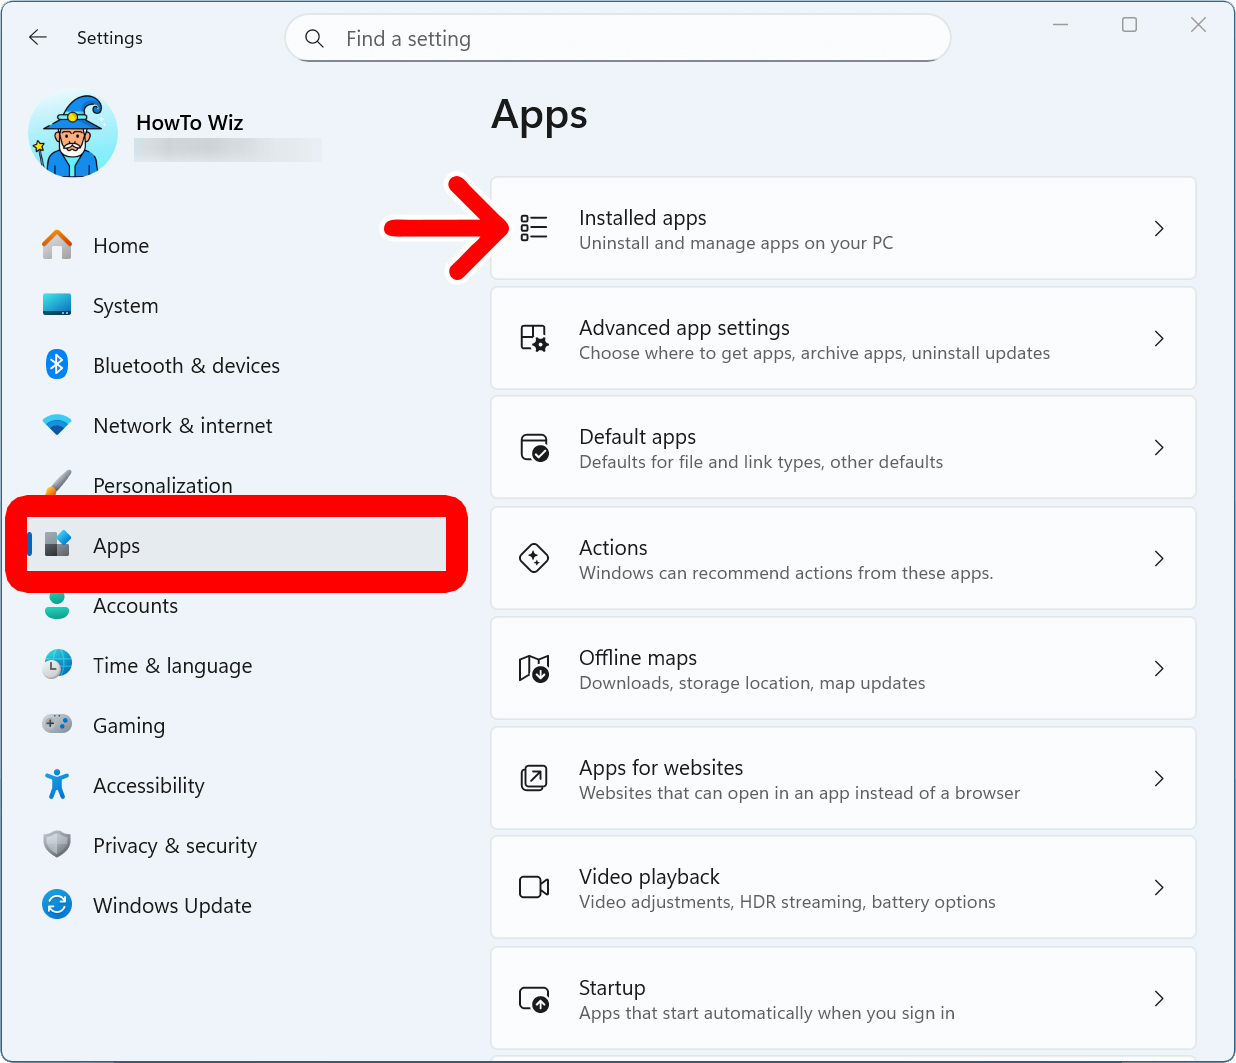The image size is (1236, 1063).
Task: Open Actions using the right chevron
Action: (x=1159, y=558)
